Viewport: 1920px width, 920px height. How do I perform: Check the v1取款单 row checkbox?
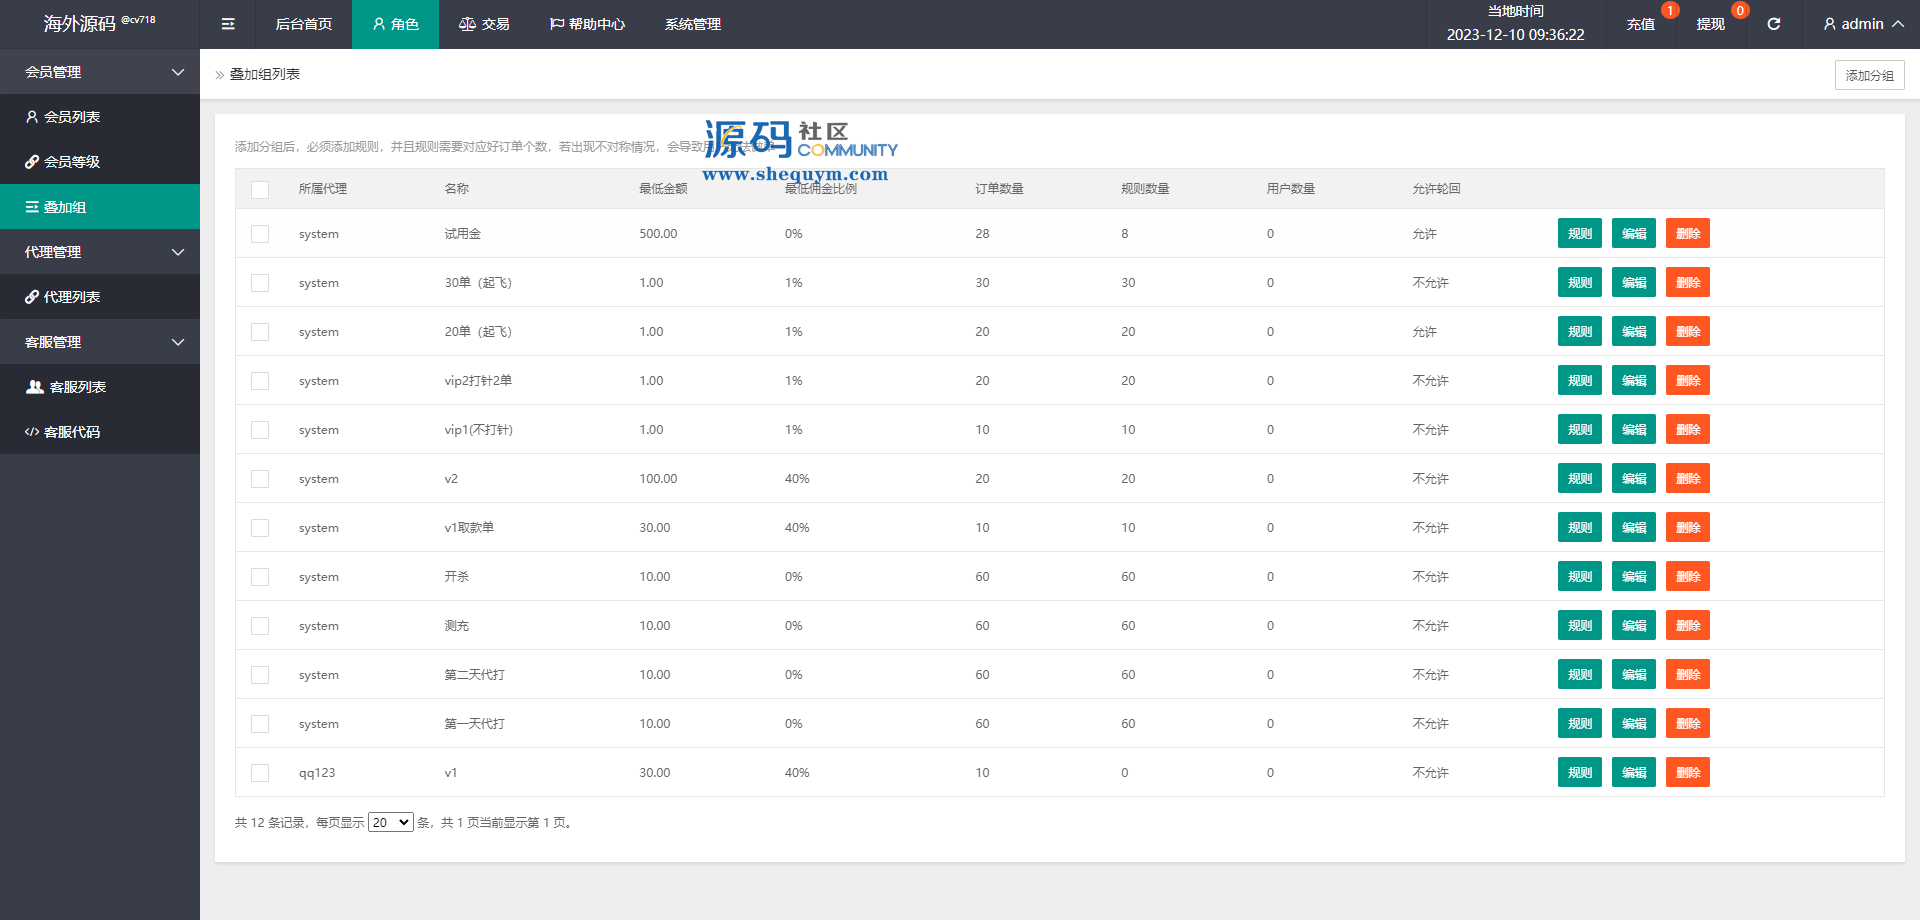[260, 528]
